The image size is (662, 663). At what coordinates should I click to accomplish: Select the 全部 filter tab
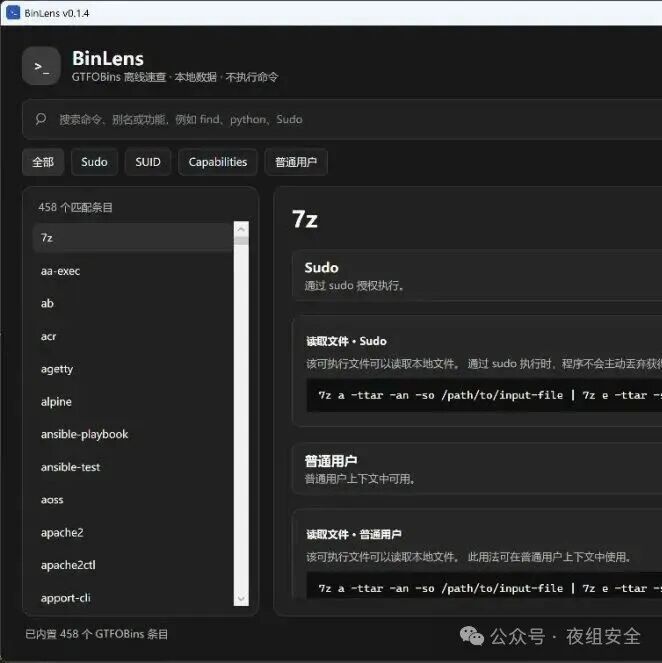point(43,162)
